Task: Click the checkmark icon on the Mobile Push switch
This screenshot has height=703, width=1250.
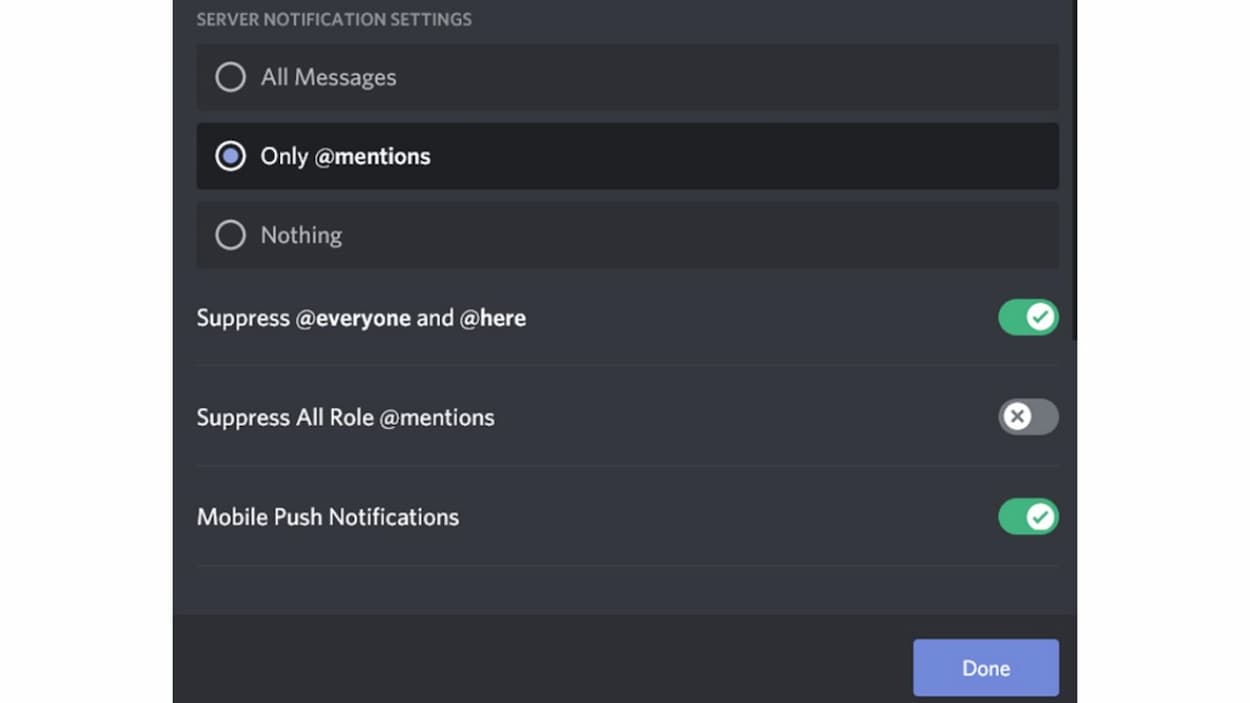Action: click(x=1040, y=517)
